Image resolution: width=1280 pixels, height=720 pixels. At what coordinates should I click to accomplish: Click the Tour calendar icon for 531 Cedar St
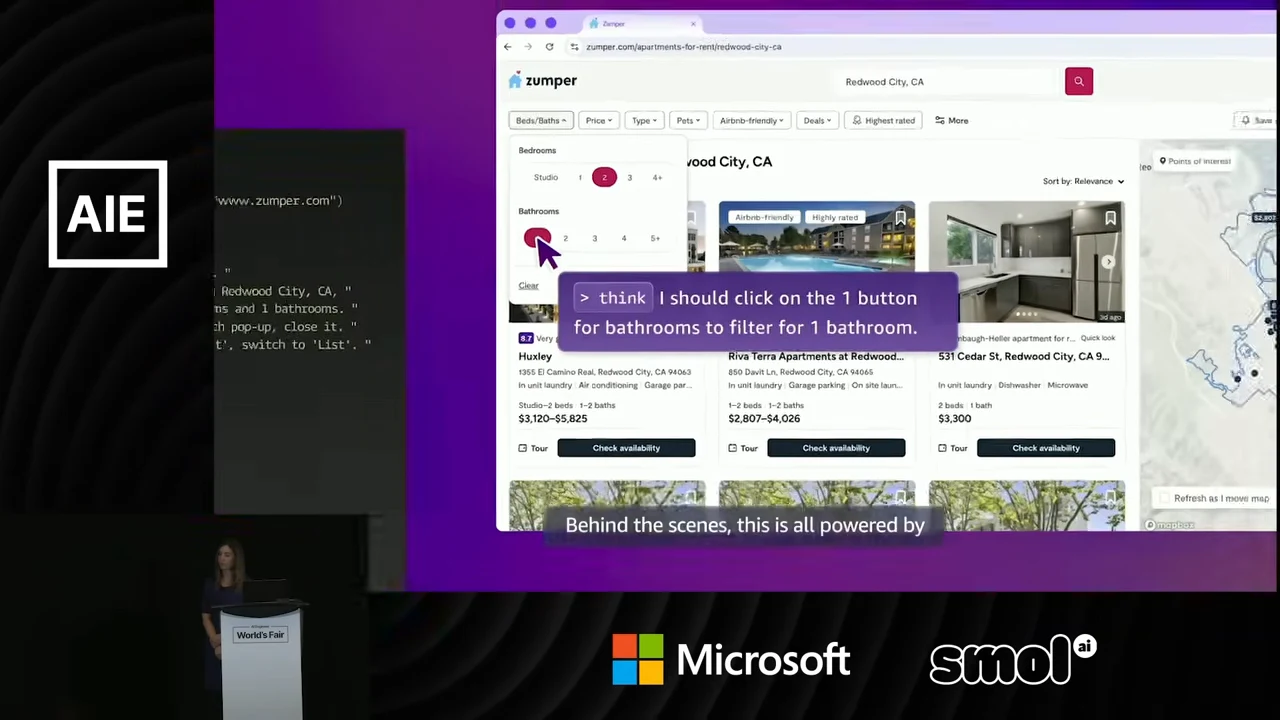(942, 448)
